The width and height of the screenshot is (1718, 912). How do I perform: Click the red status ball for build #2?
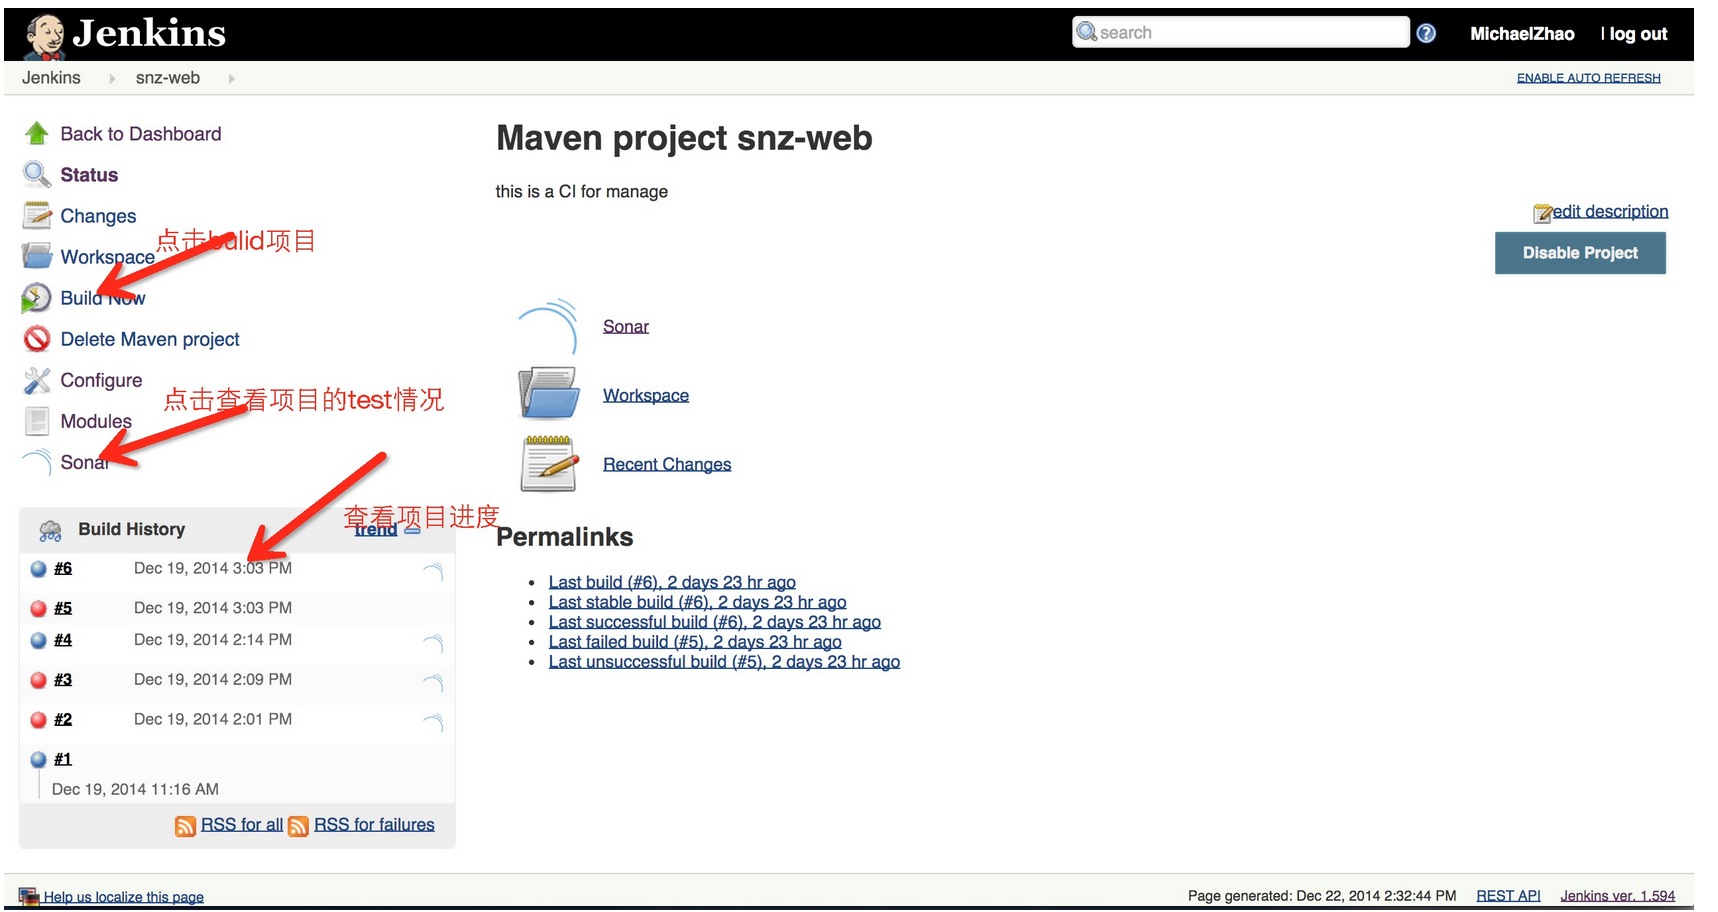[38, 720]
